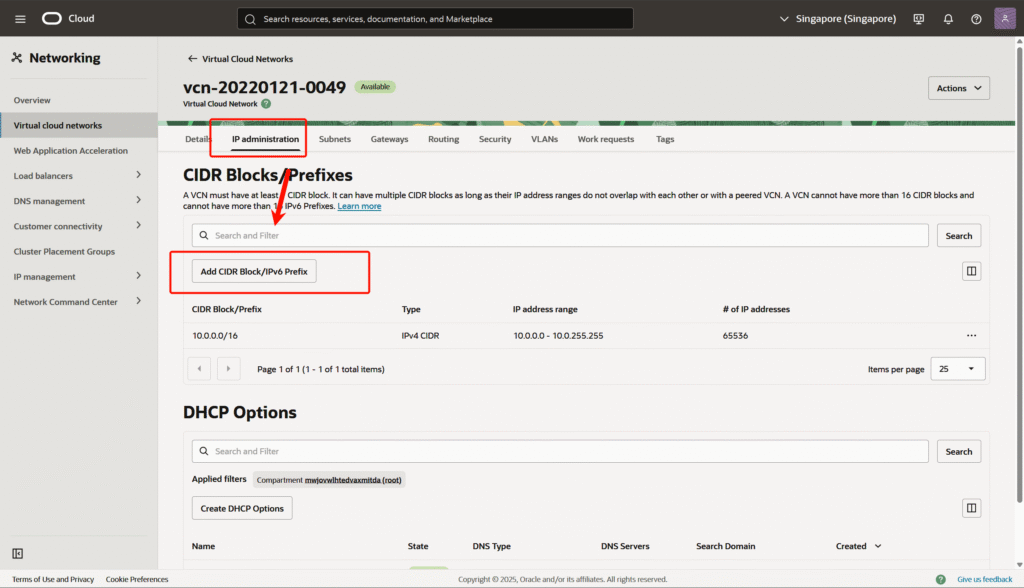
Task: Collapse the sidebar using the bottom-left icon
Action: [18, 553]
